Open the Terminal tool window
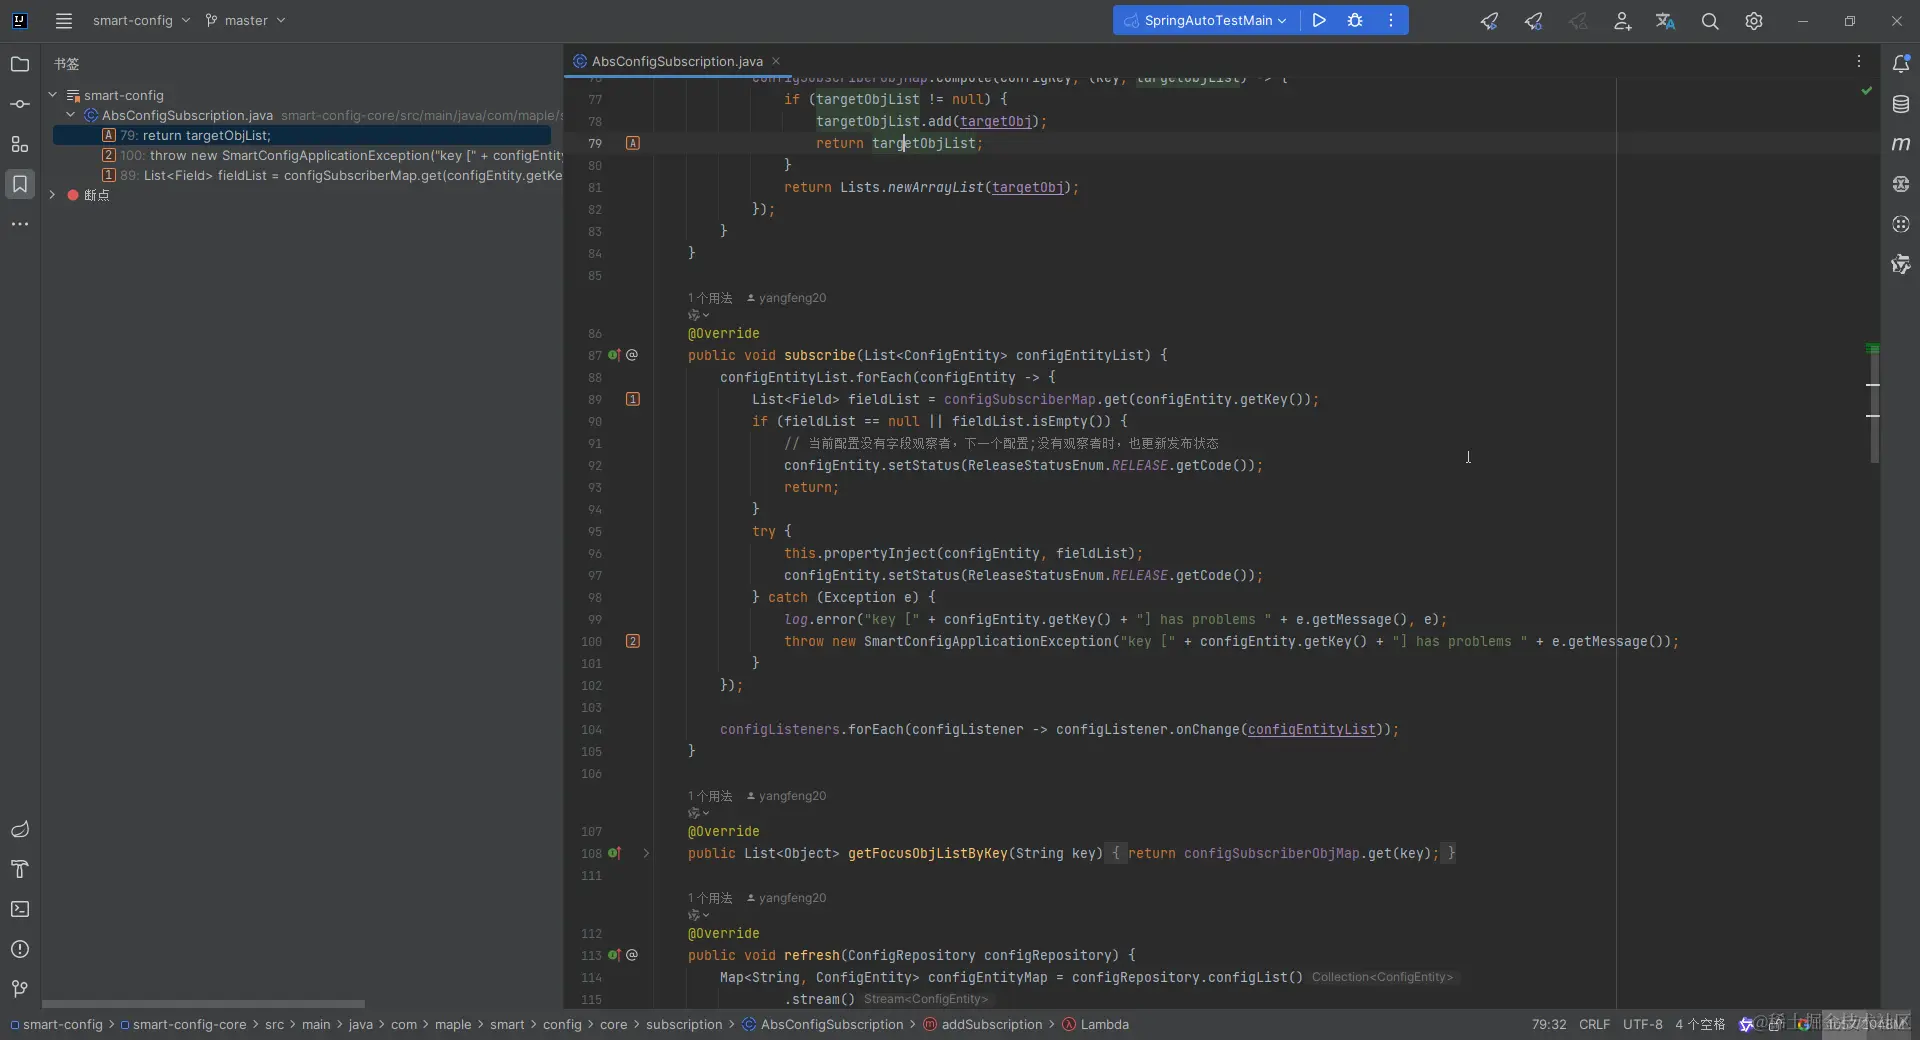The height and width of the screenshot is (1040, 1920). coord(19,909)
